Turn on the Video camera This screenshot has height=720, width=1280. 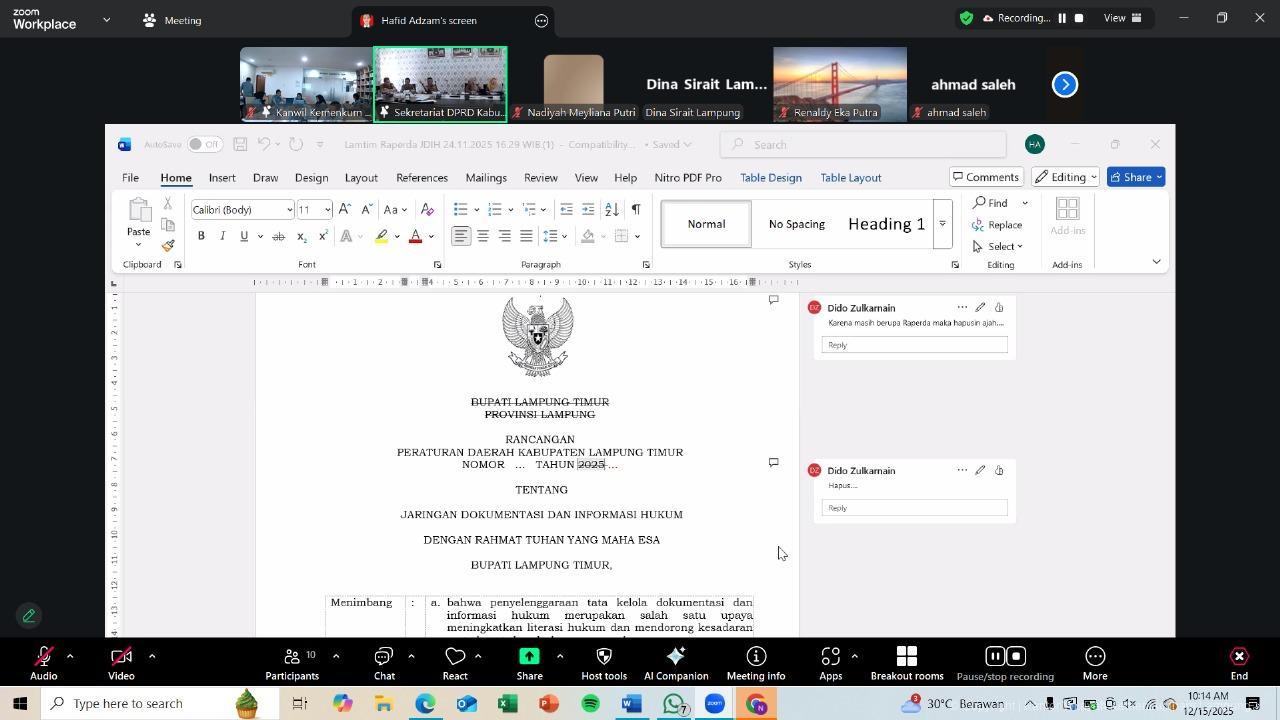[121, 663]
